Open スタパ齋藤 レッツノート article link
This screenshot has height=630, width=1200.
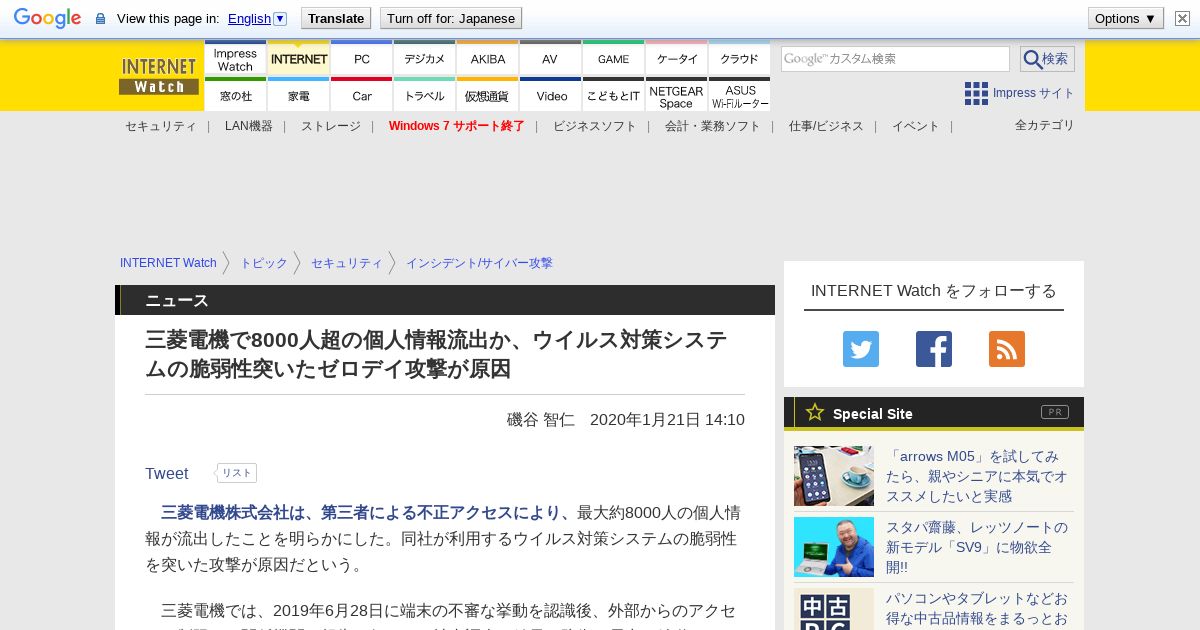click(976, 547)
